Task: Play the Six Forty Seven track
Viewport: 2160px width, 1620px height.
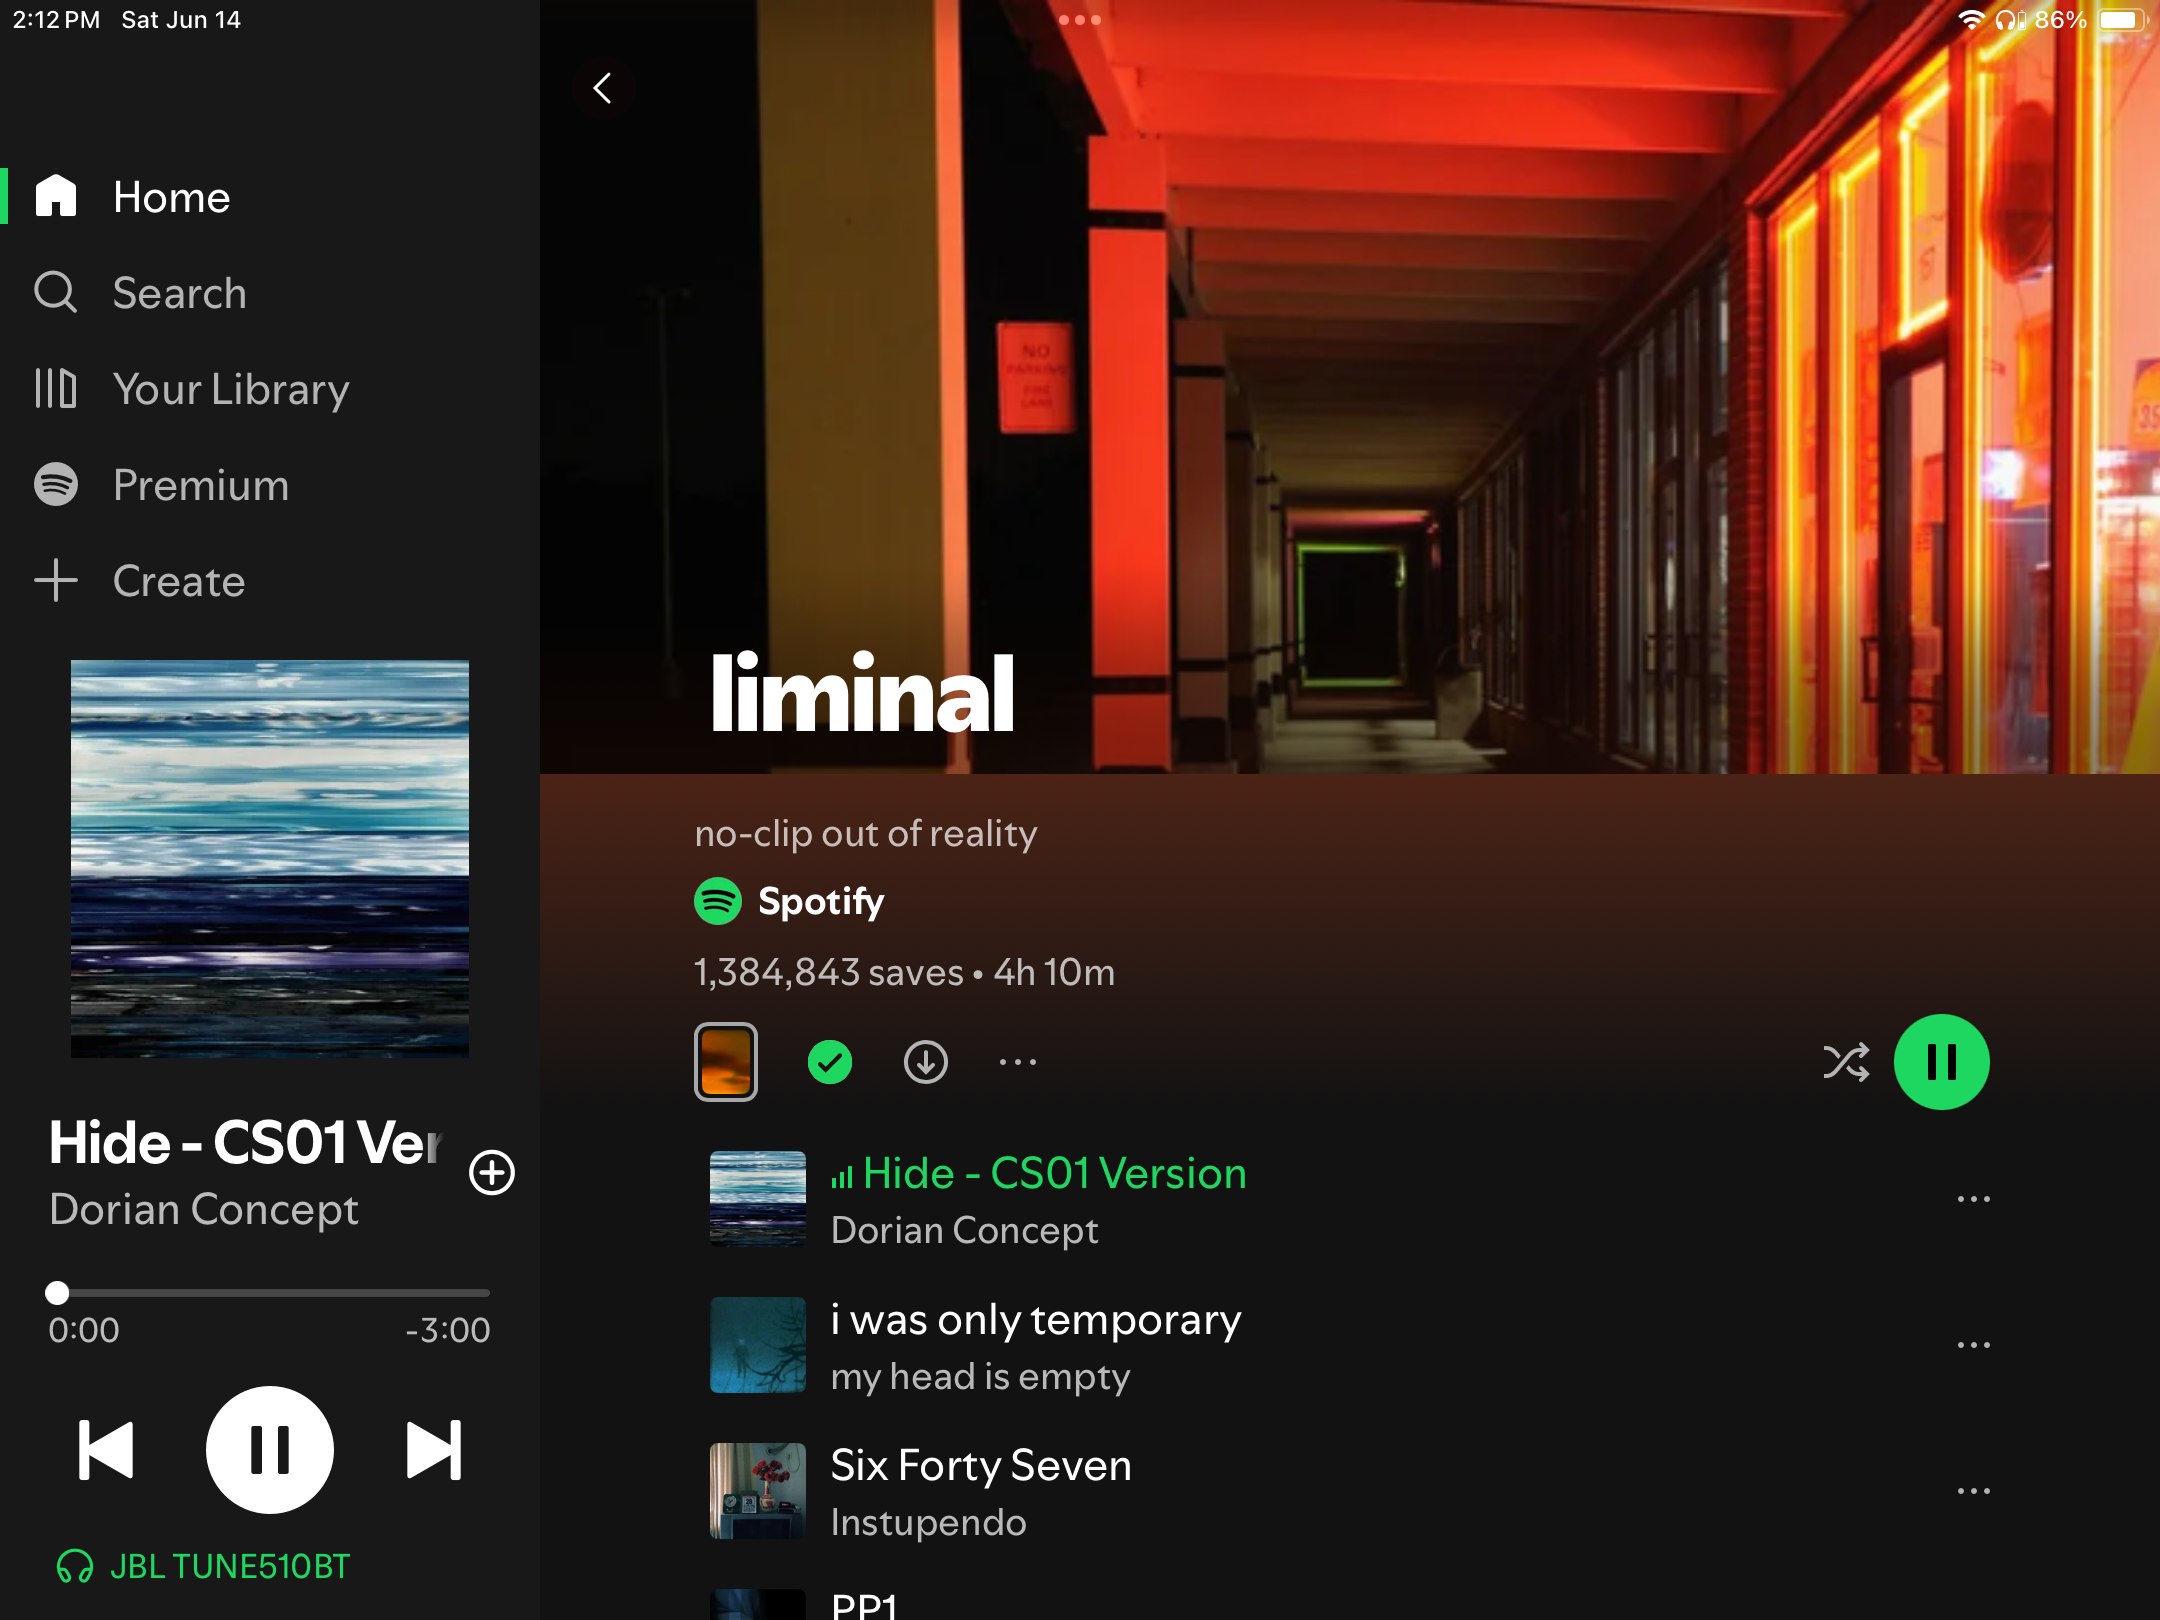Action: pyautogui.click(x=1350, y=1491)
